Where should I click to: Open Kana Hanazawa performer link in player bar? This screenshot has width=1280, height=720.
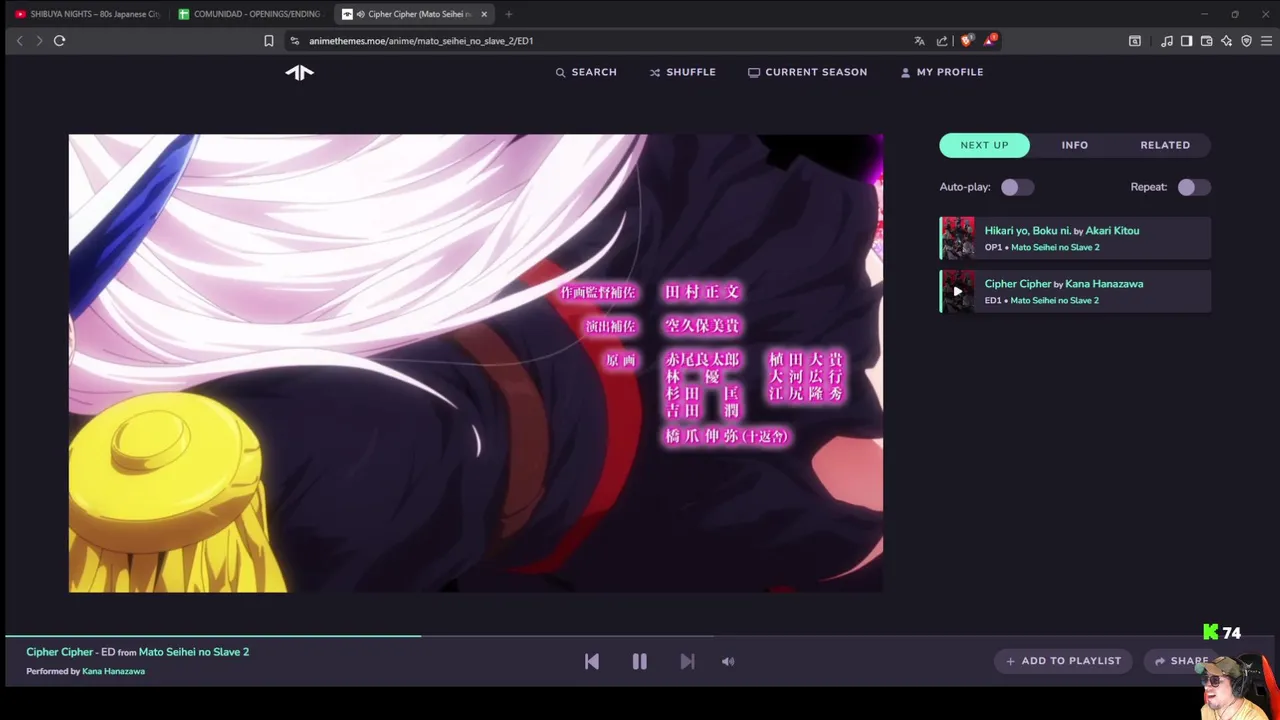pyautogui.click(x=113, y=671)
